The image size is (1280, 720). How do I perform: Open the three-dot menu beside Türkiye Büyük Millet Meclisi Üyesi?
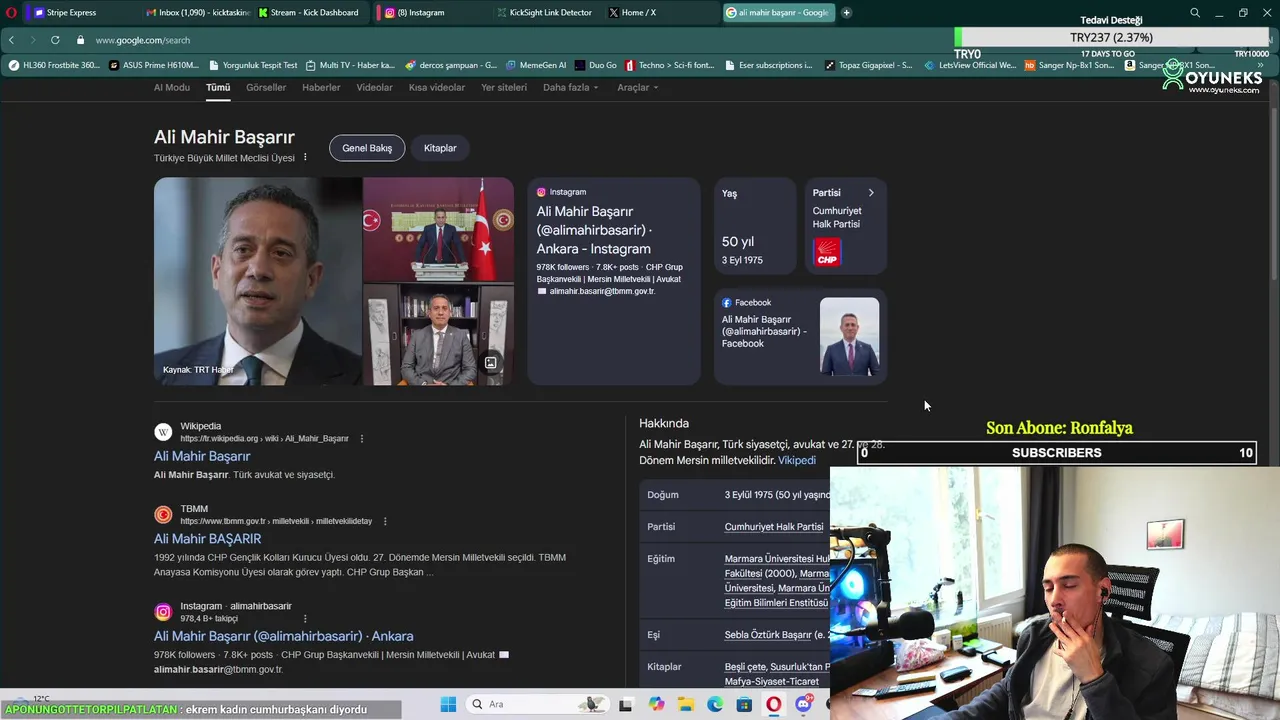[305, 158]
